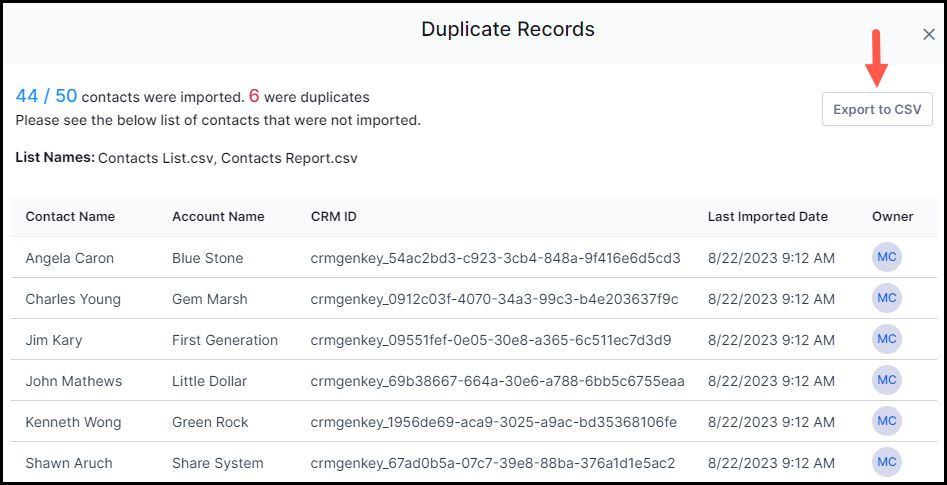Click the CRM ID column header
This screenshot has width=947, height=485.
(333, 216)
